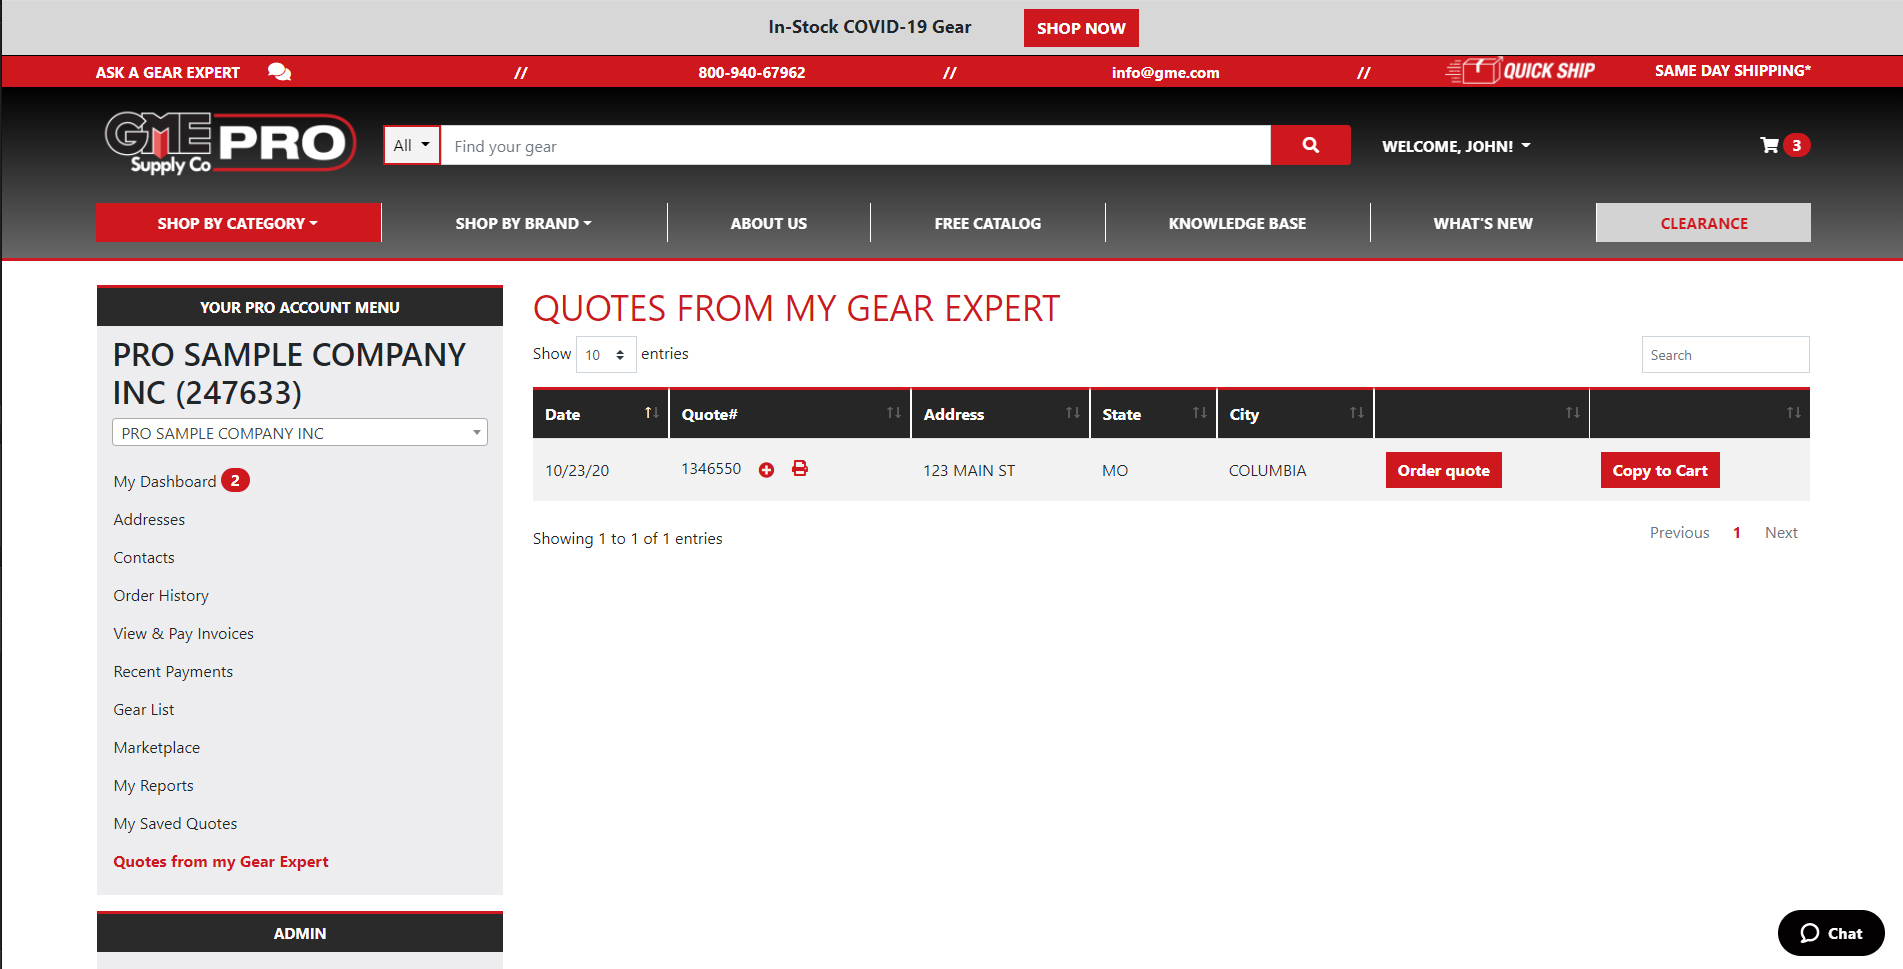This screenshot has width=1903, height=969.
Task: Click the phone number 800-940-67962
Action: 751,72
